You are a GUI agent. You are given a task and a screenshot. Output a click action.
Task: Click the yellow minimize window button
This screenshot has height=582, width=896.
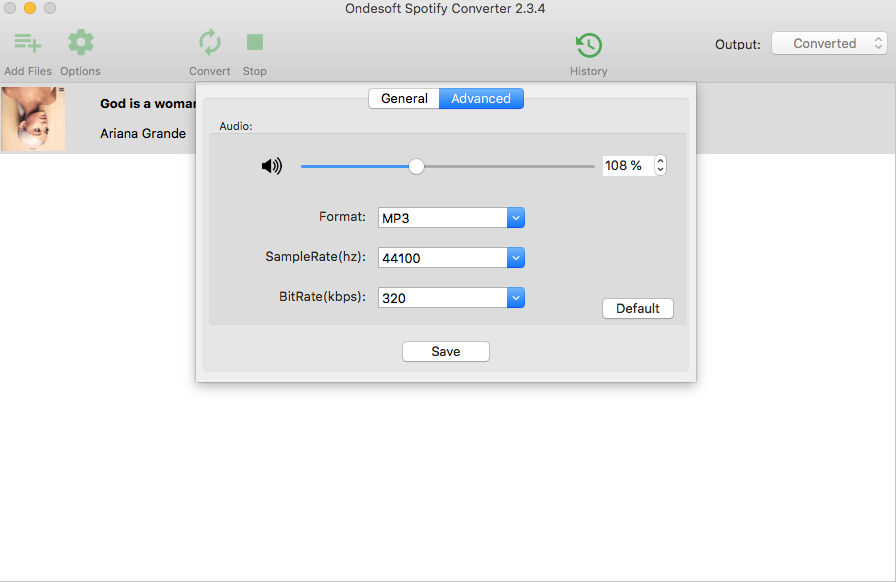(30, 8)
